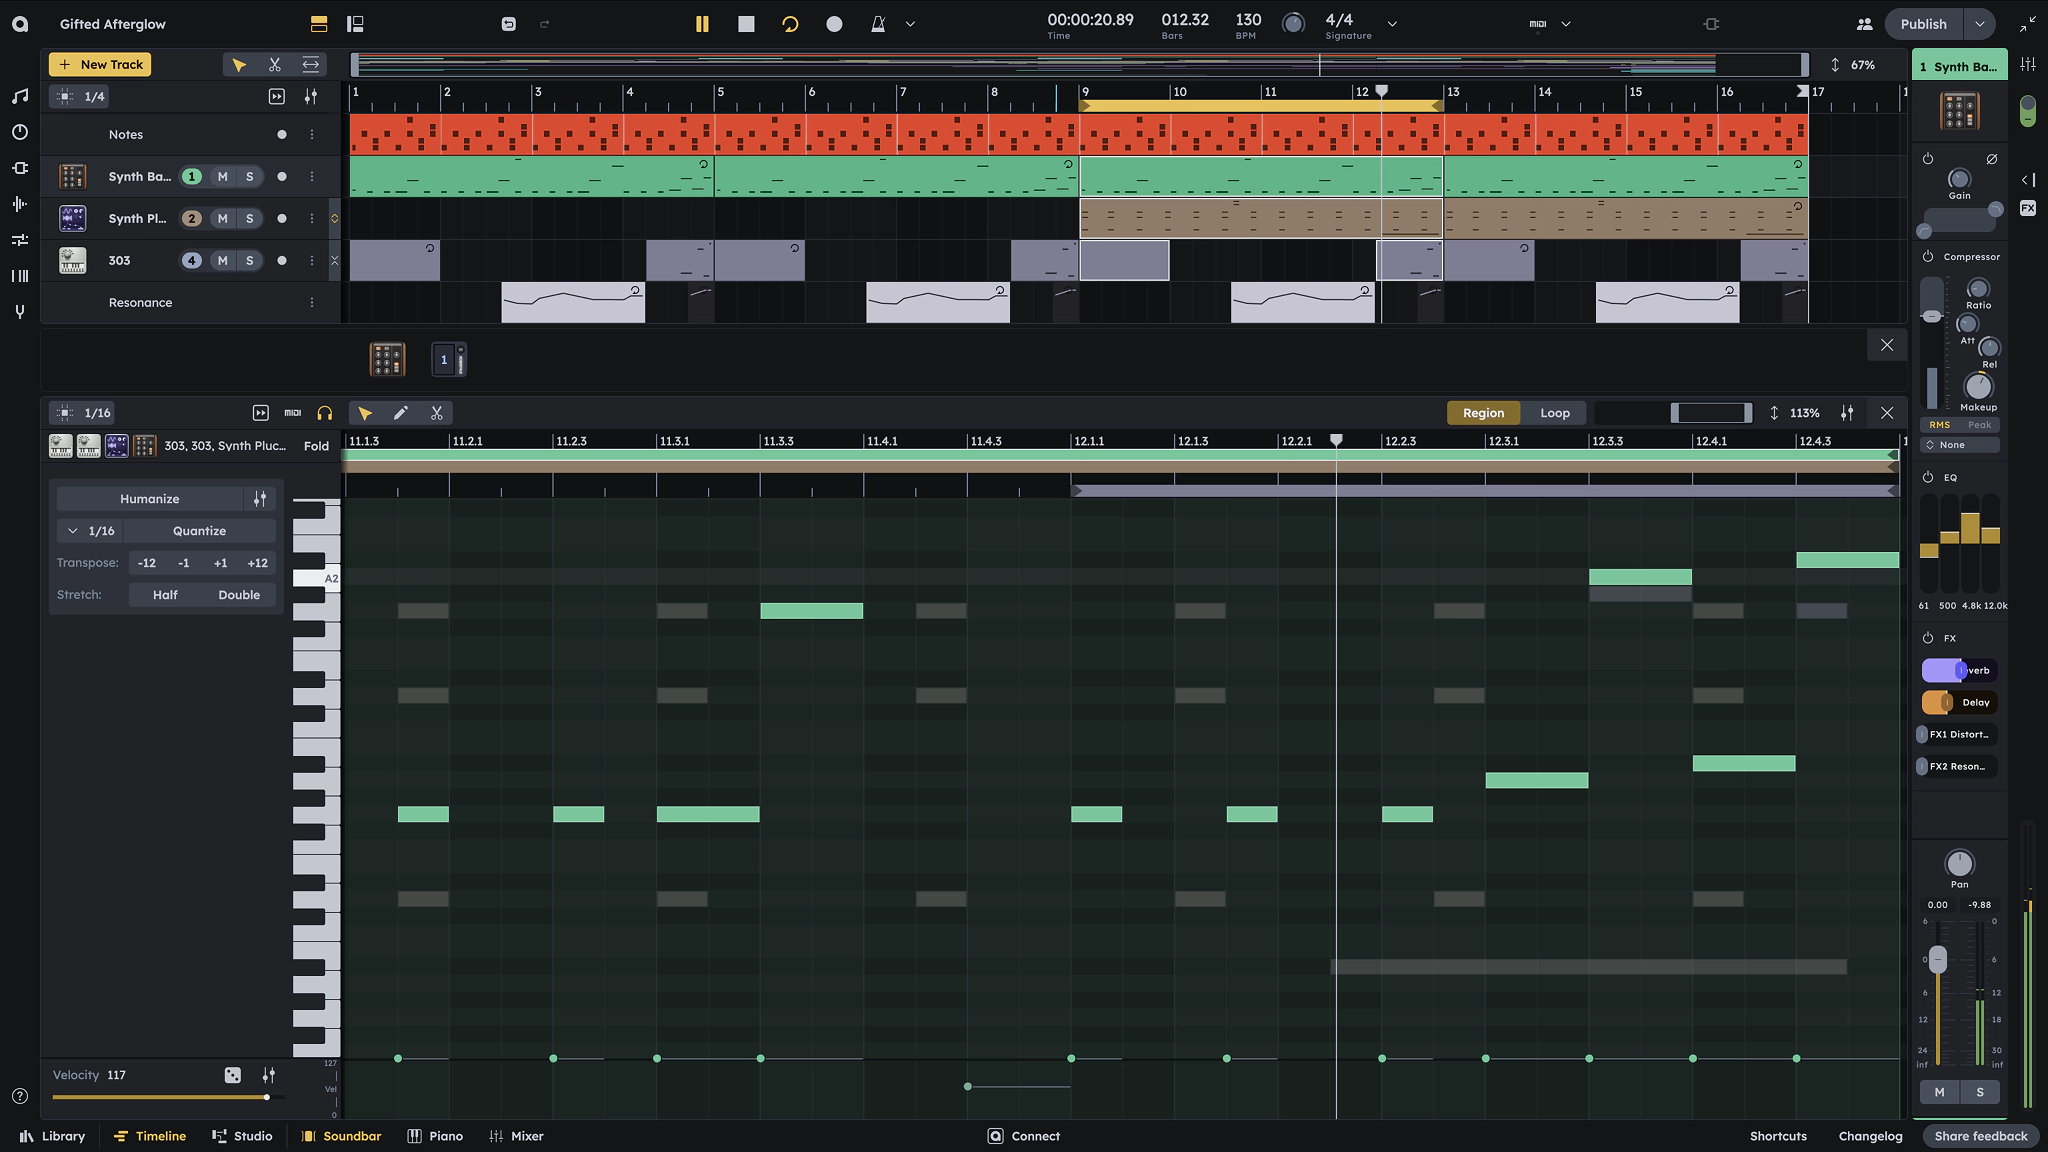Image resolution: width=2048 pixels, height=1152 pixels.
Task: Adjust the Delay FX send slider
Action: point(1946,702)
